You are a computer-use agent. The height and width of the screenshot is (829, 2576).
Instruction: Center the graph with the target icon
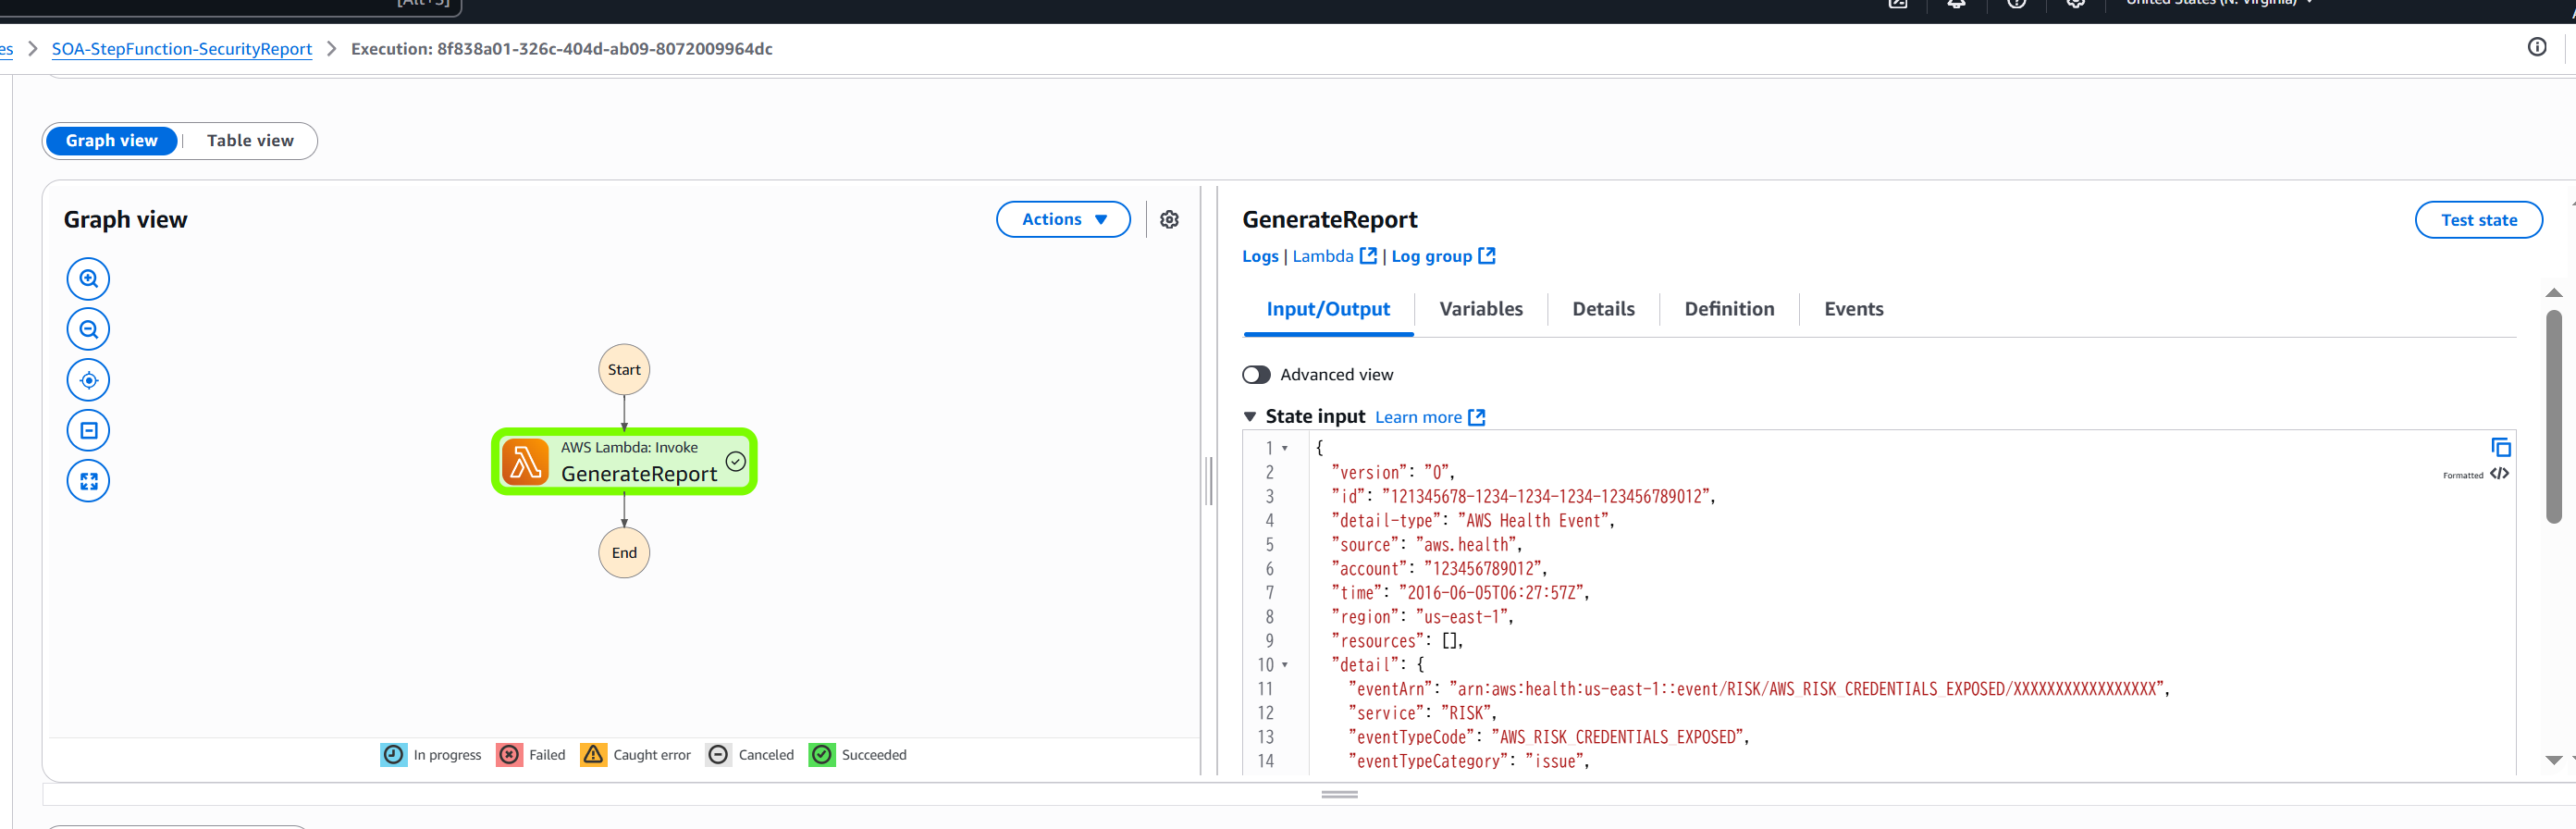88,380
